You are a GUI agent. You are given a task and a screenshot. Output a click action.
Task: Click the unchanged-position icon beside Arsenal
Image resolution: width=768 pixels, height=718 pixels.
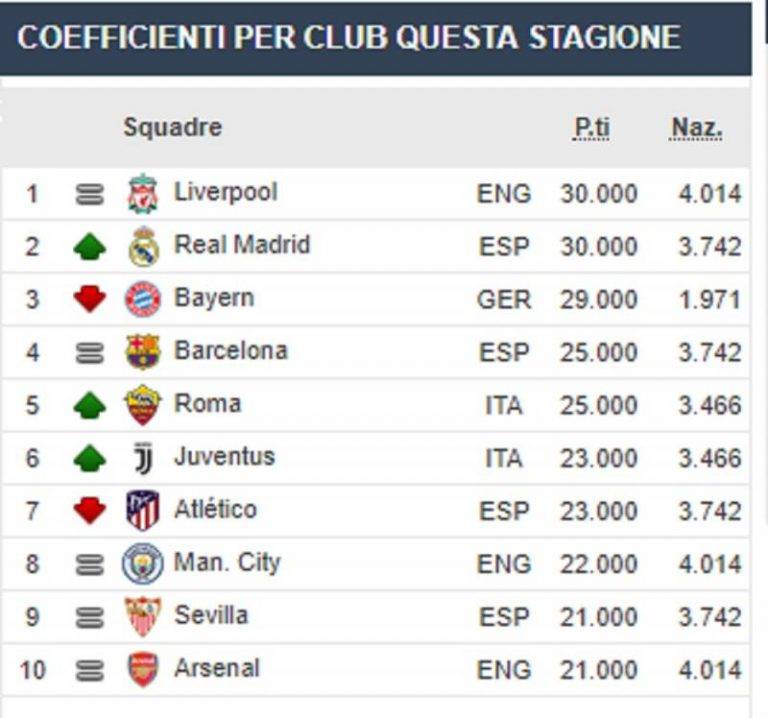pos(90,670)
